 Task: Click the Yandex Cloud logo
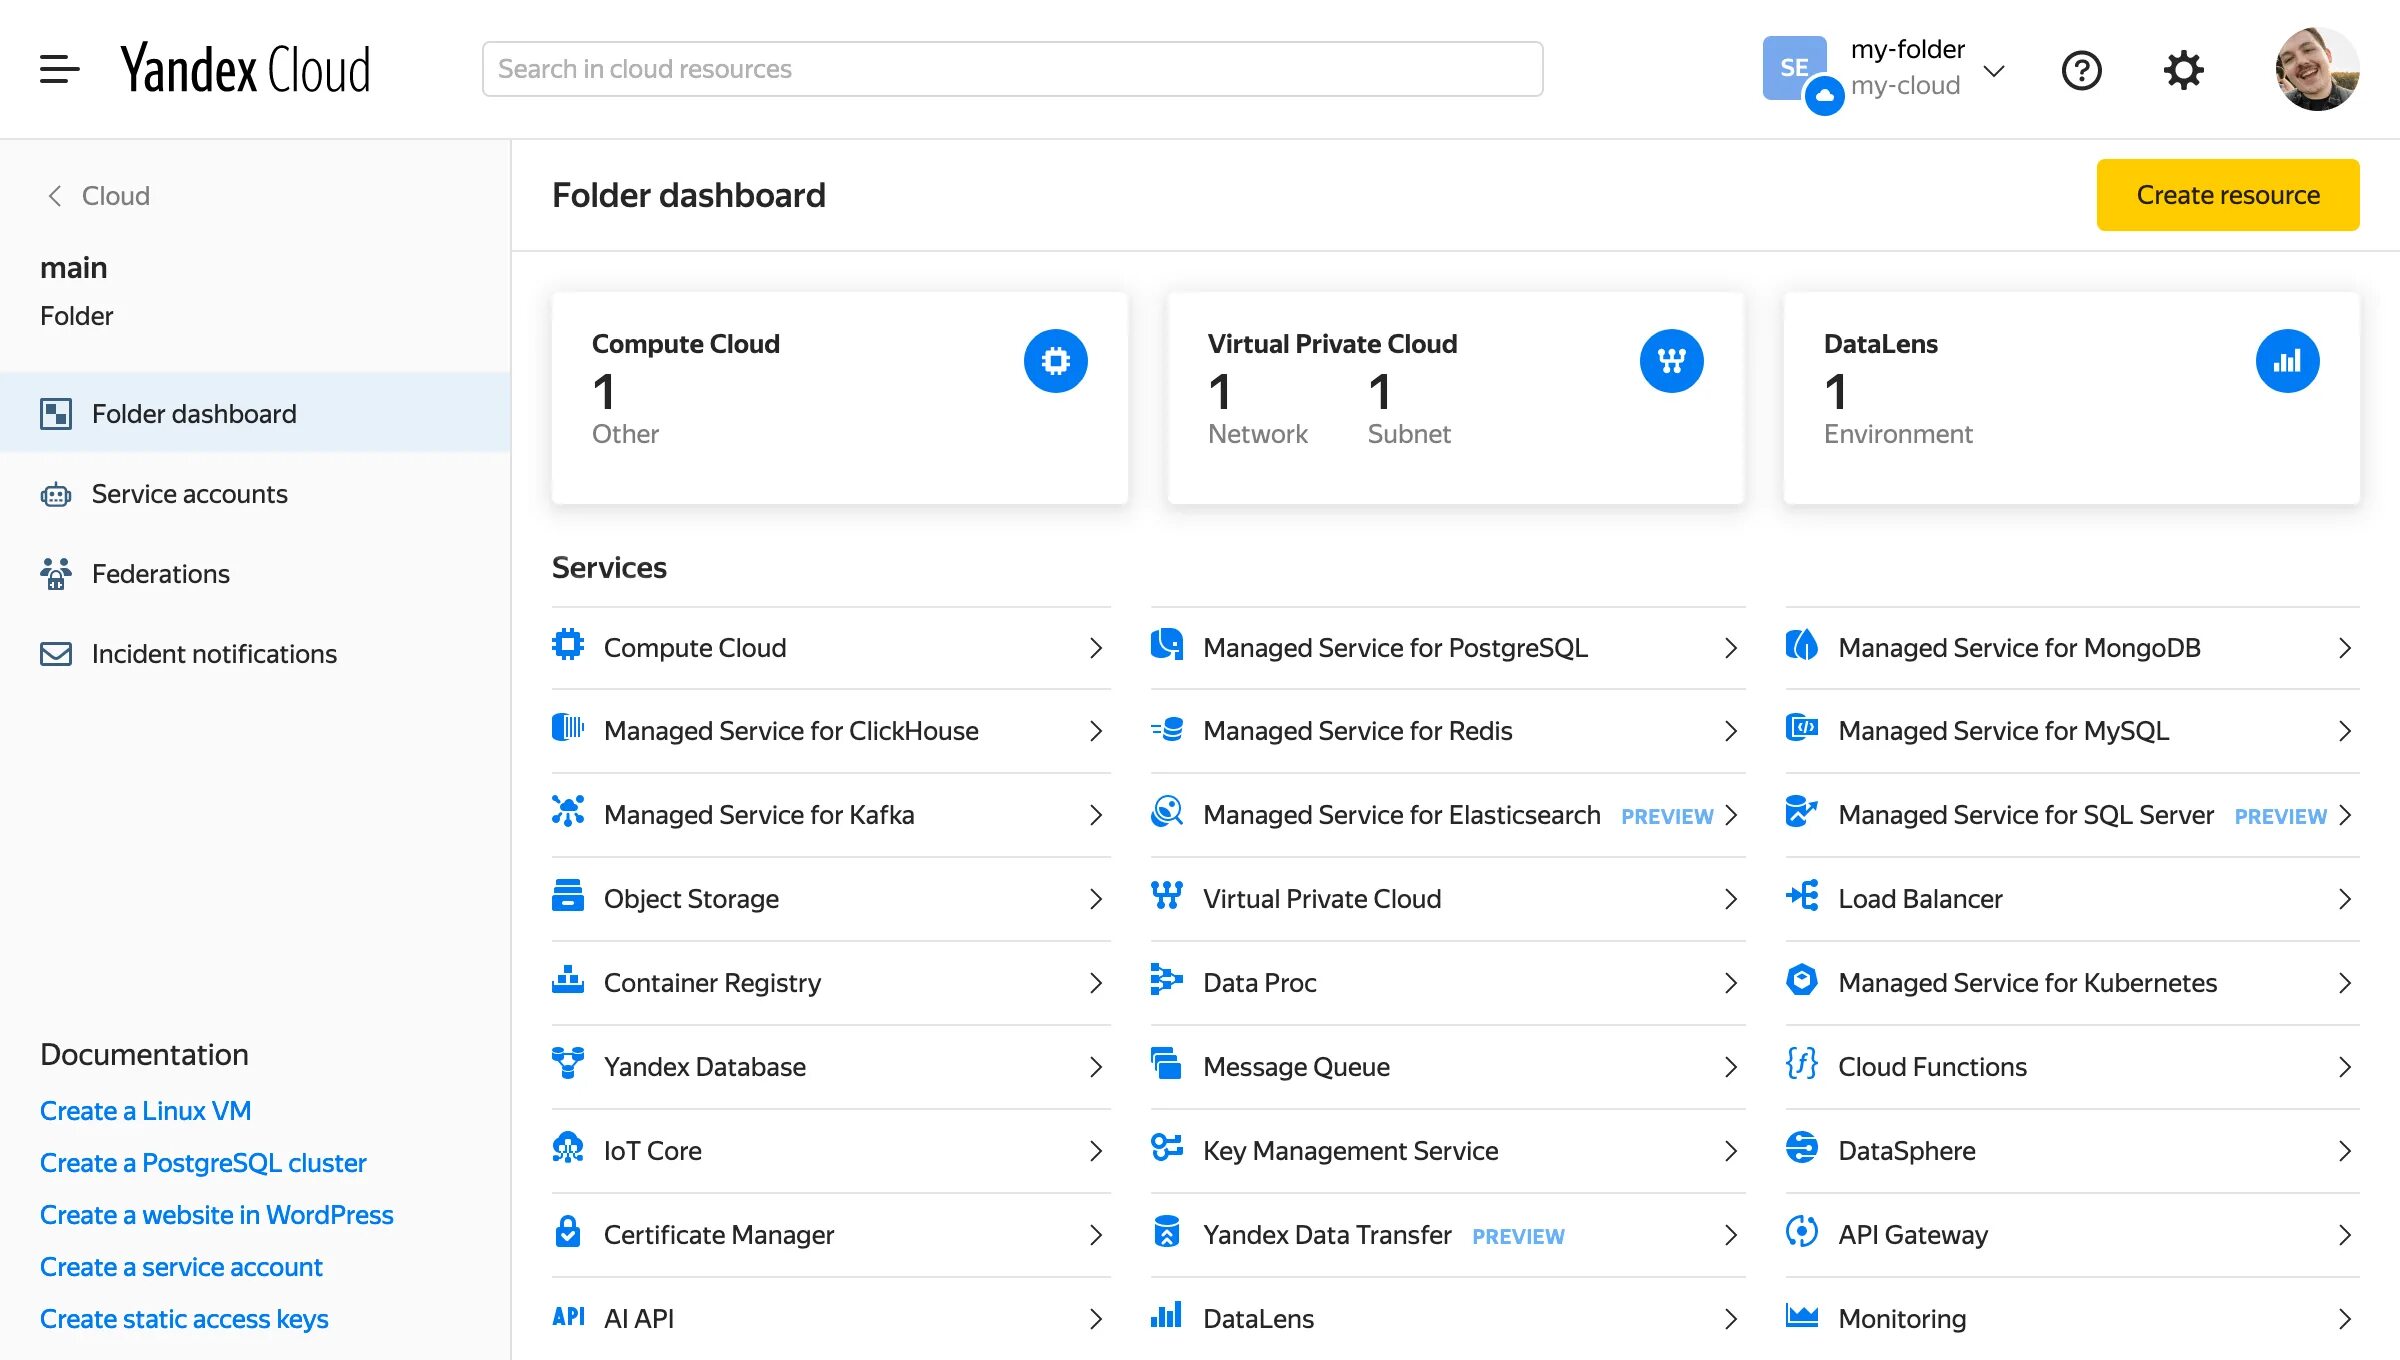tap(245, 69)
